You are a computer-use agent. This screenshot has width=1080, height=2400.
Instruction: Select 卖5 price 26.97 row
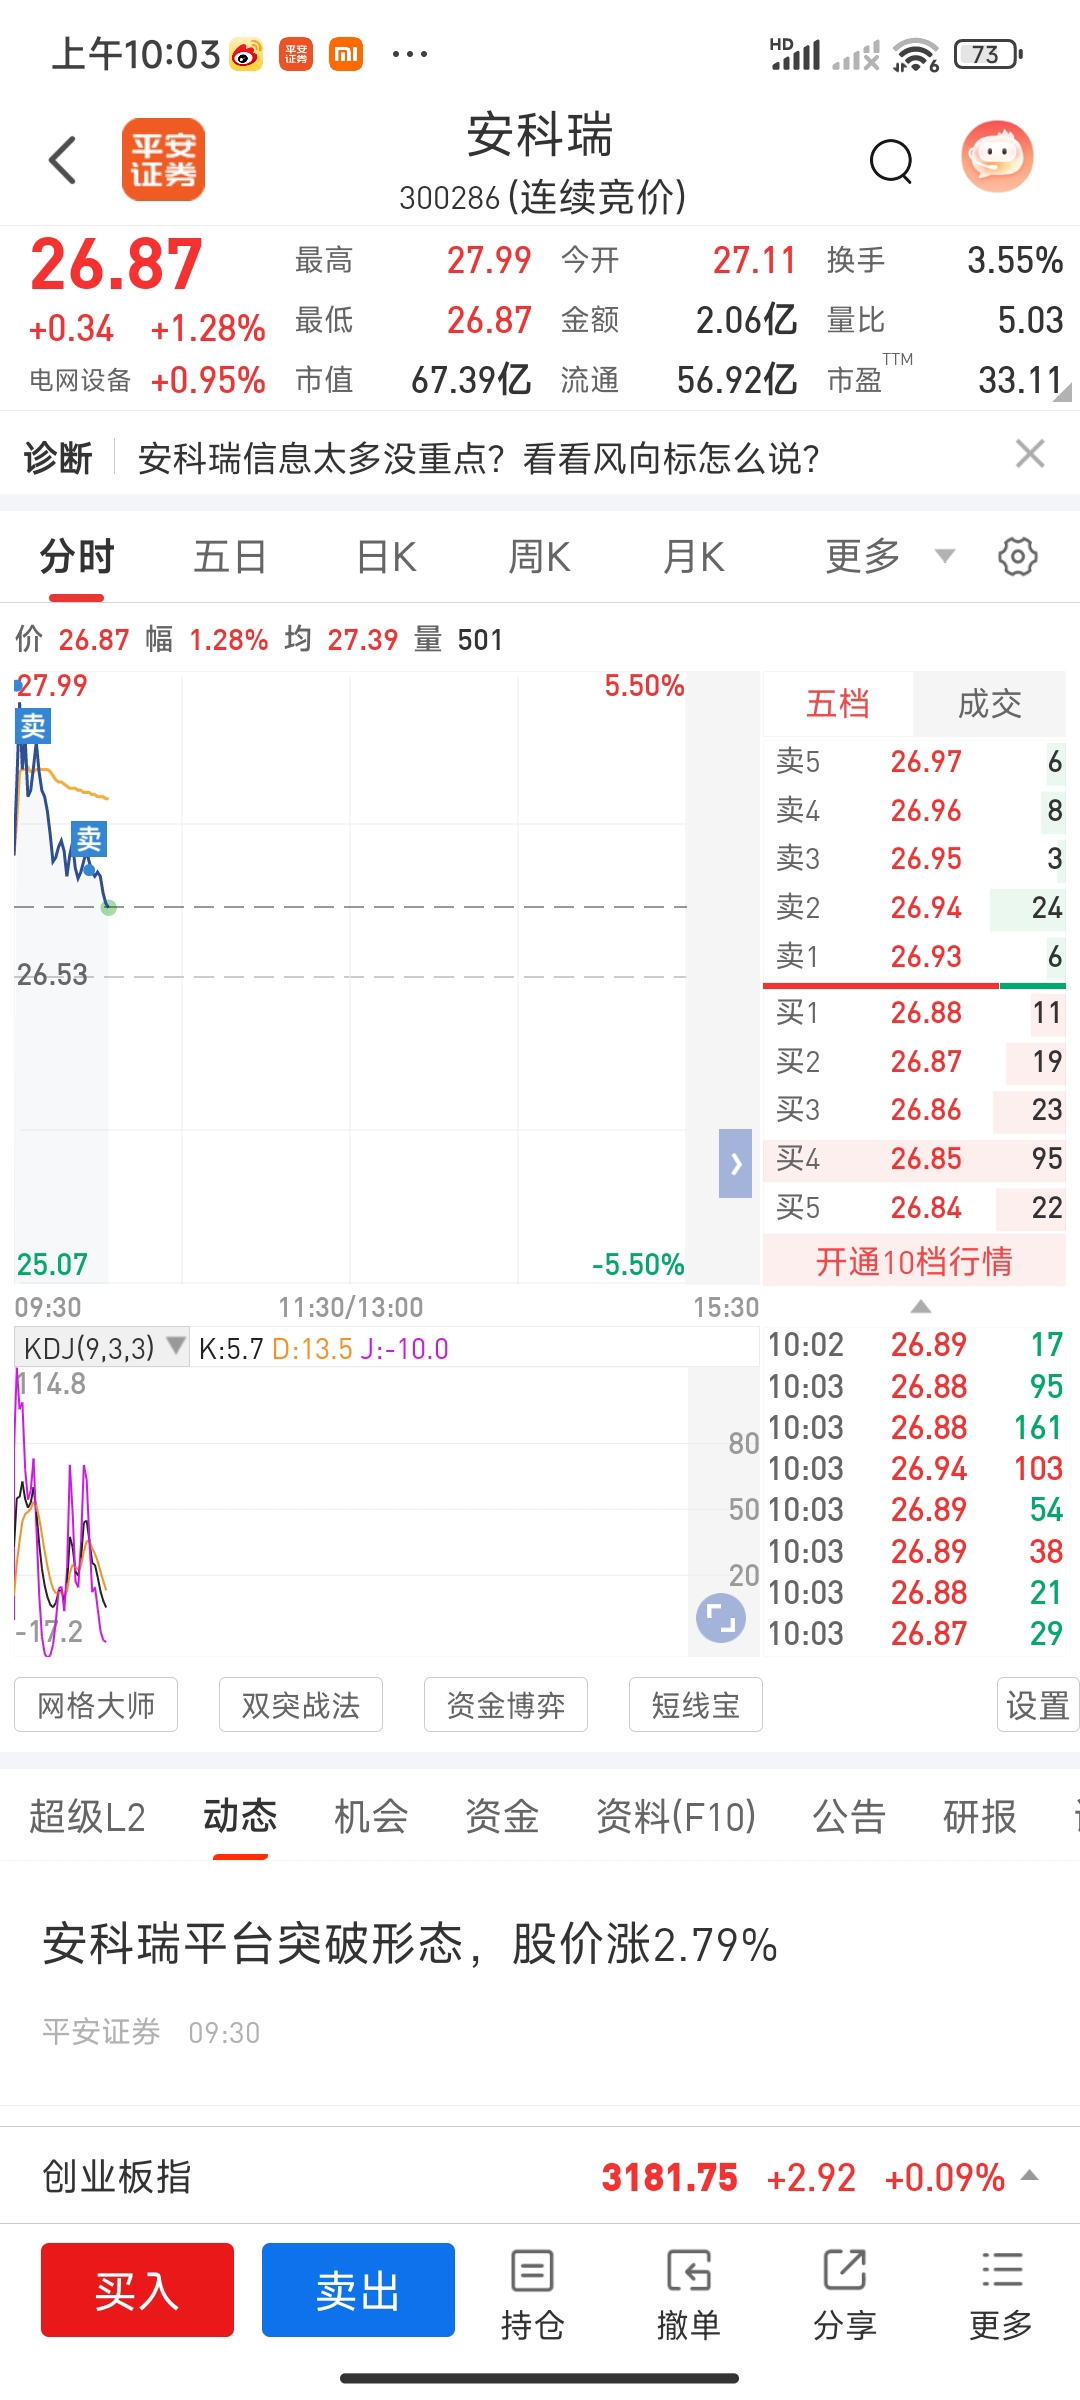[915, 761]
